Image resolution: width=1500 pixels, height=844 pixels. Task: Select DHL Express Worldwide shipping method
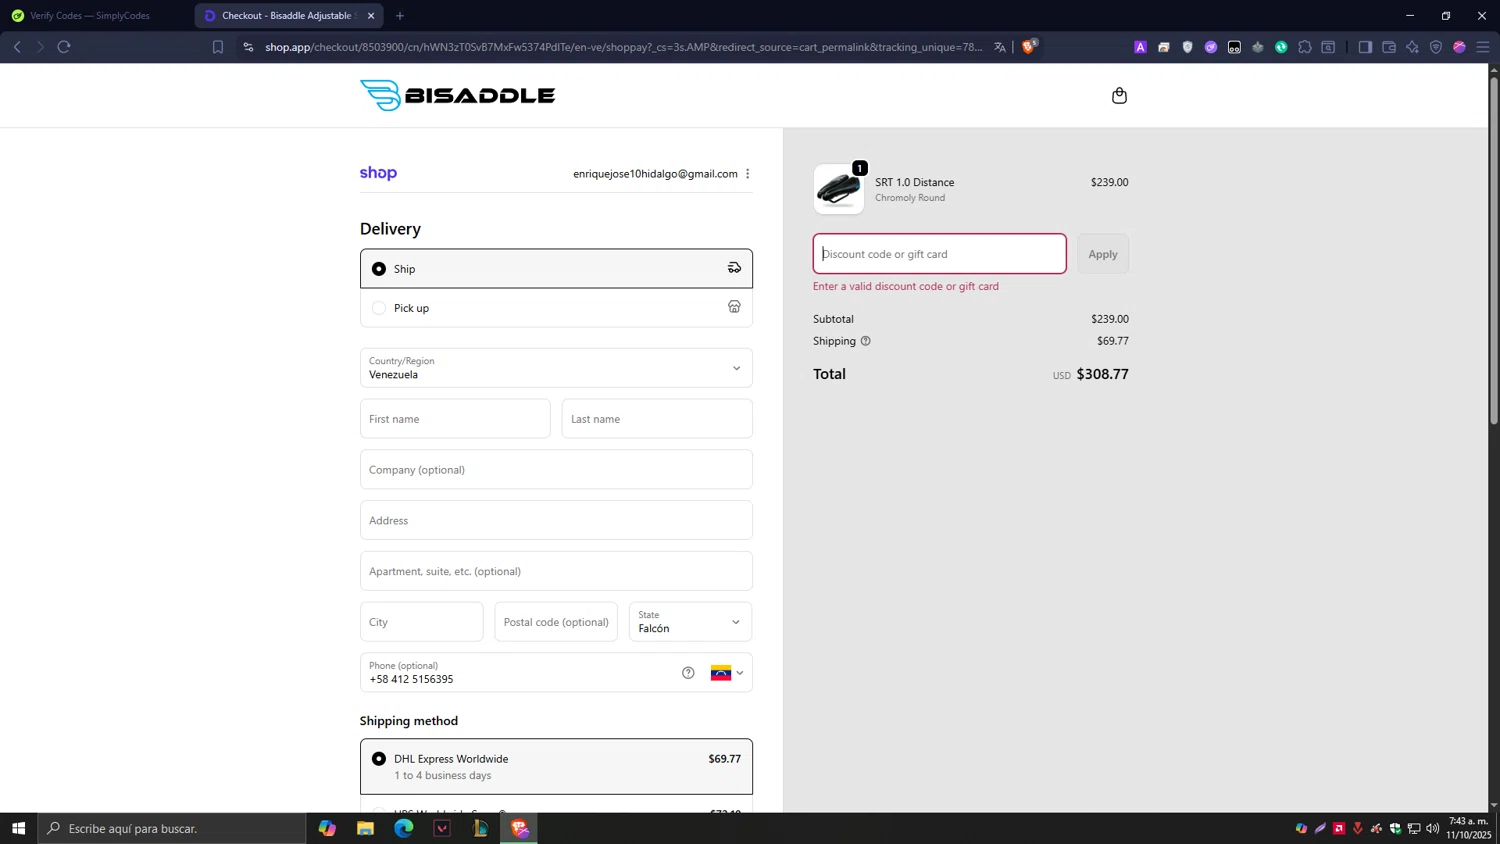click(x=556, y=767)
